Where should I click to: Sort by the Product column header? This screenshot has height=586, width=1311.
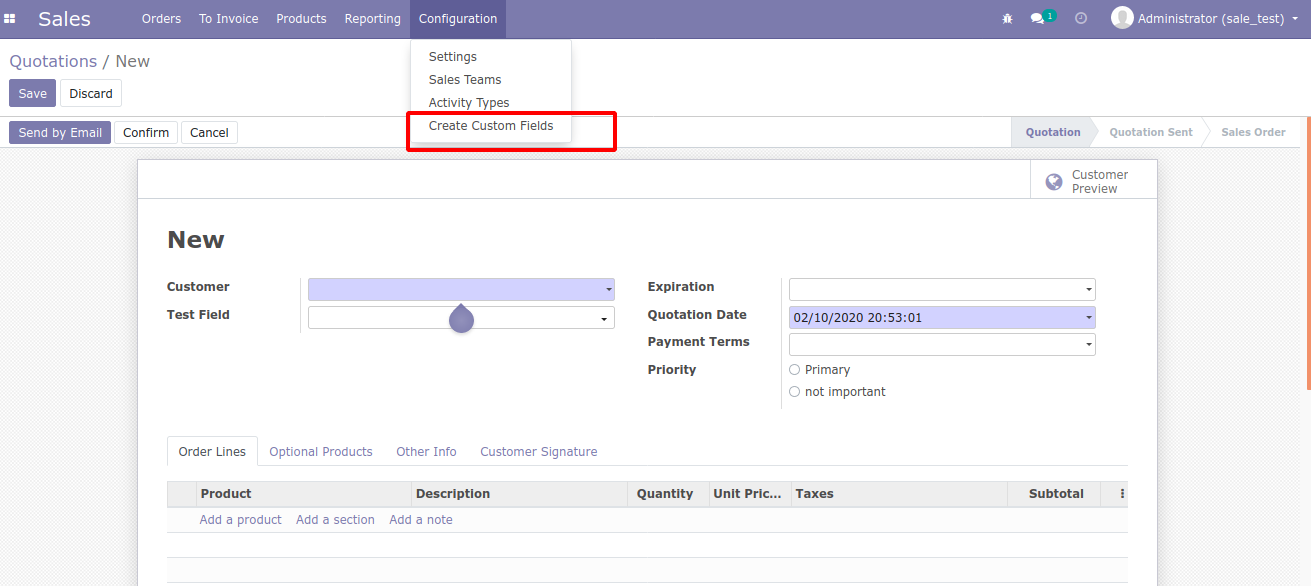coord(304,494)
